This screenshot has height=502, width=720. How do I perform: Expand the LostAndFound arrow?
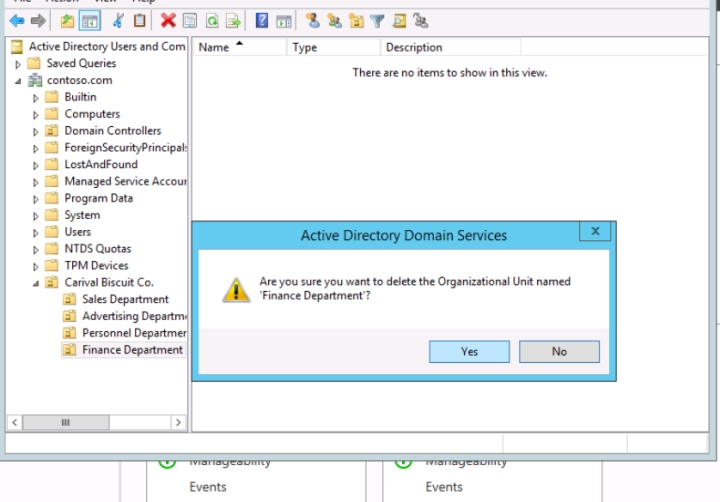point(35,165)
